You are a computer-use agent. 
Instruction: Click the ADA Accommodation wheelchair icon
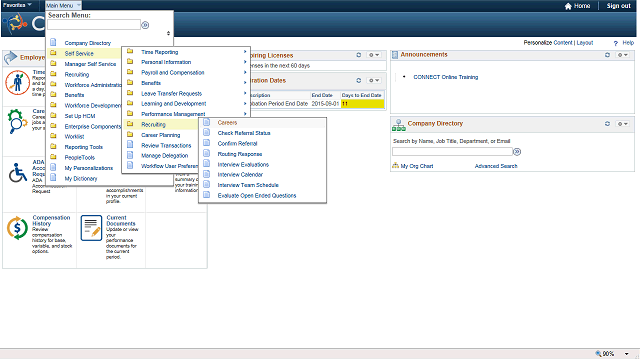pyautogui.click(x=18, y=173)
